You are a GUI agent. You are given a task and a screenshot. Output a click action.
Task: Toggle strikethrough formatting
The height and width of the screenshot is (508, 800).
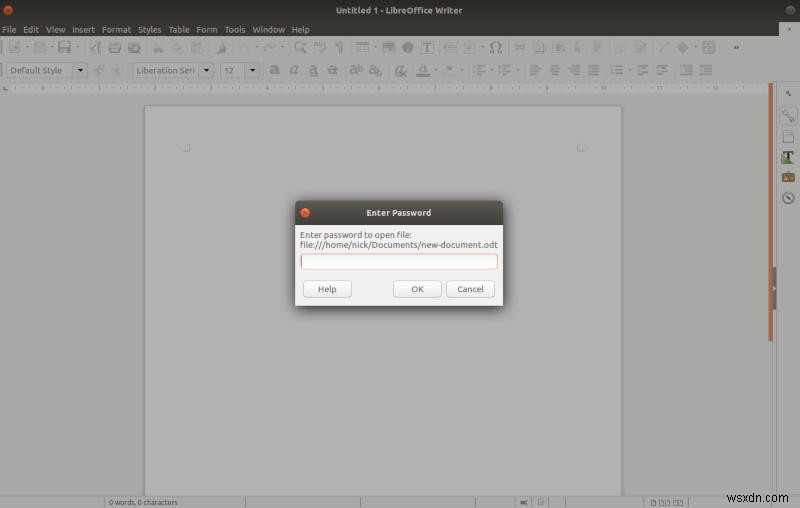click(332, 70)
